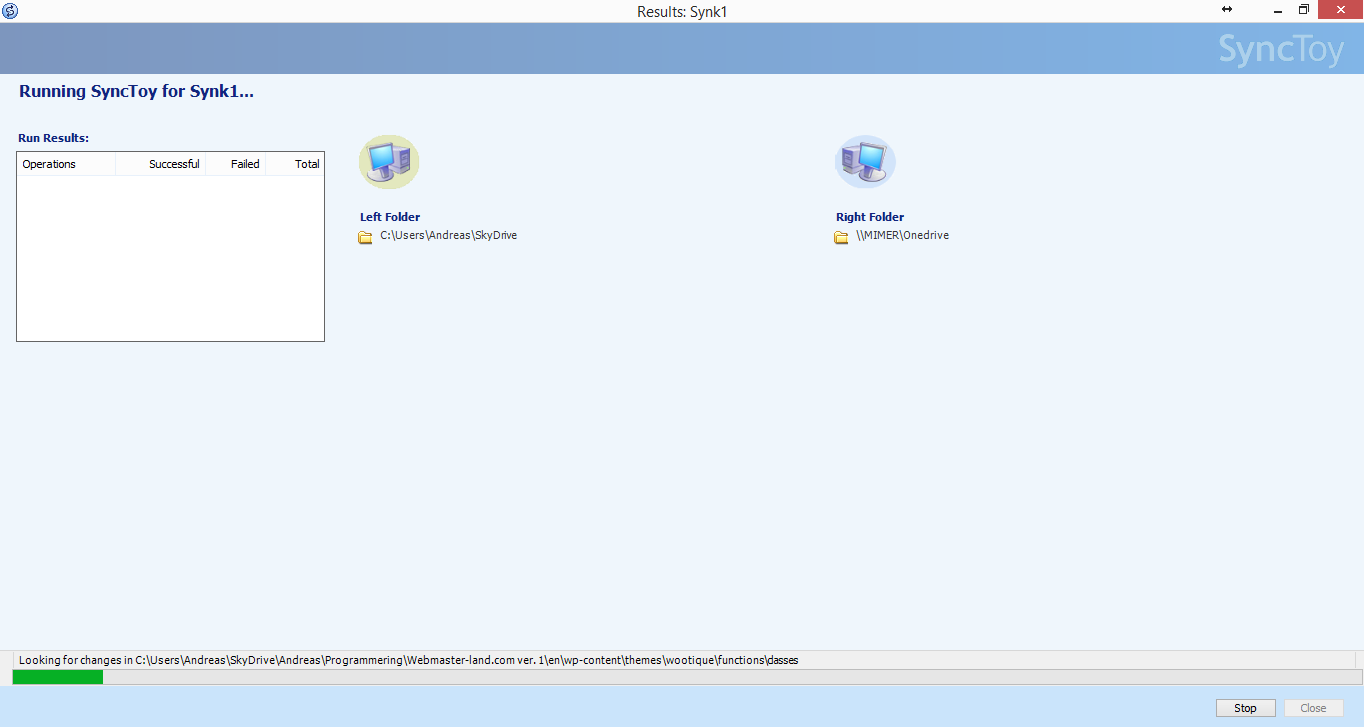1364x727 pixels.
Task: Click the SyncToy app icon in title bar
Action: [10, 10]
